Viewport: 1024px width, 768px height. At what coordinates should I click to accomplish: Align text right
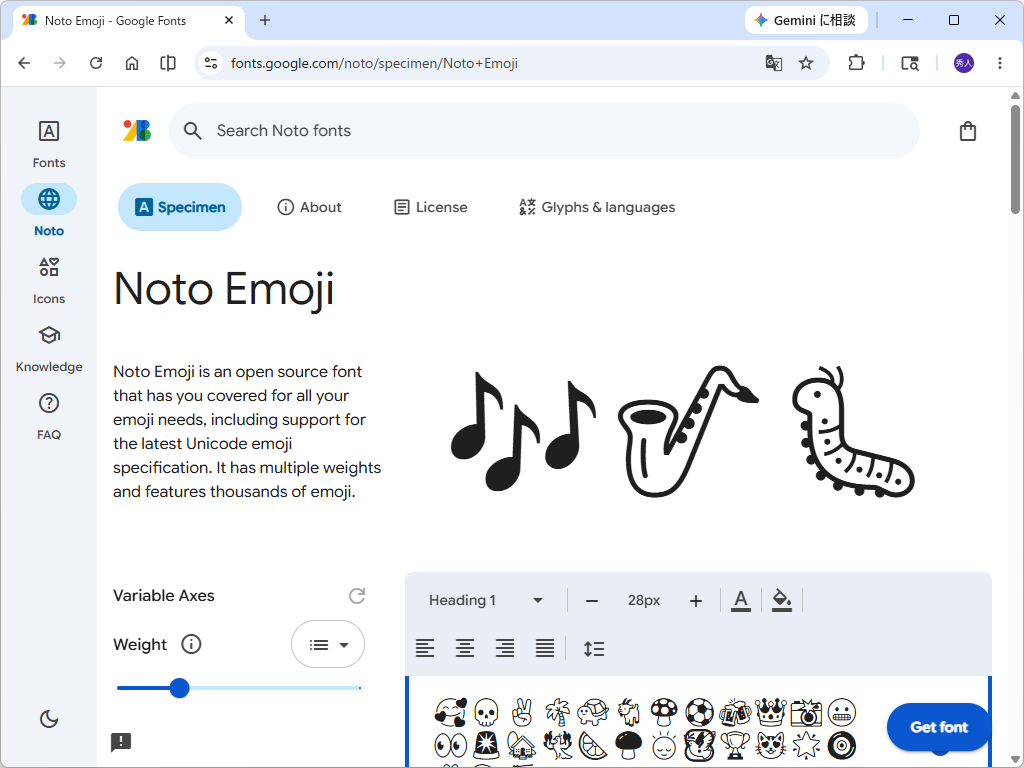[505, 648]
